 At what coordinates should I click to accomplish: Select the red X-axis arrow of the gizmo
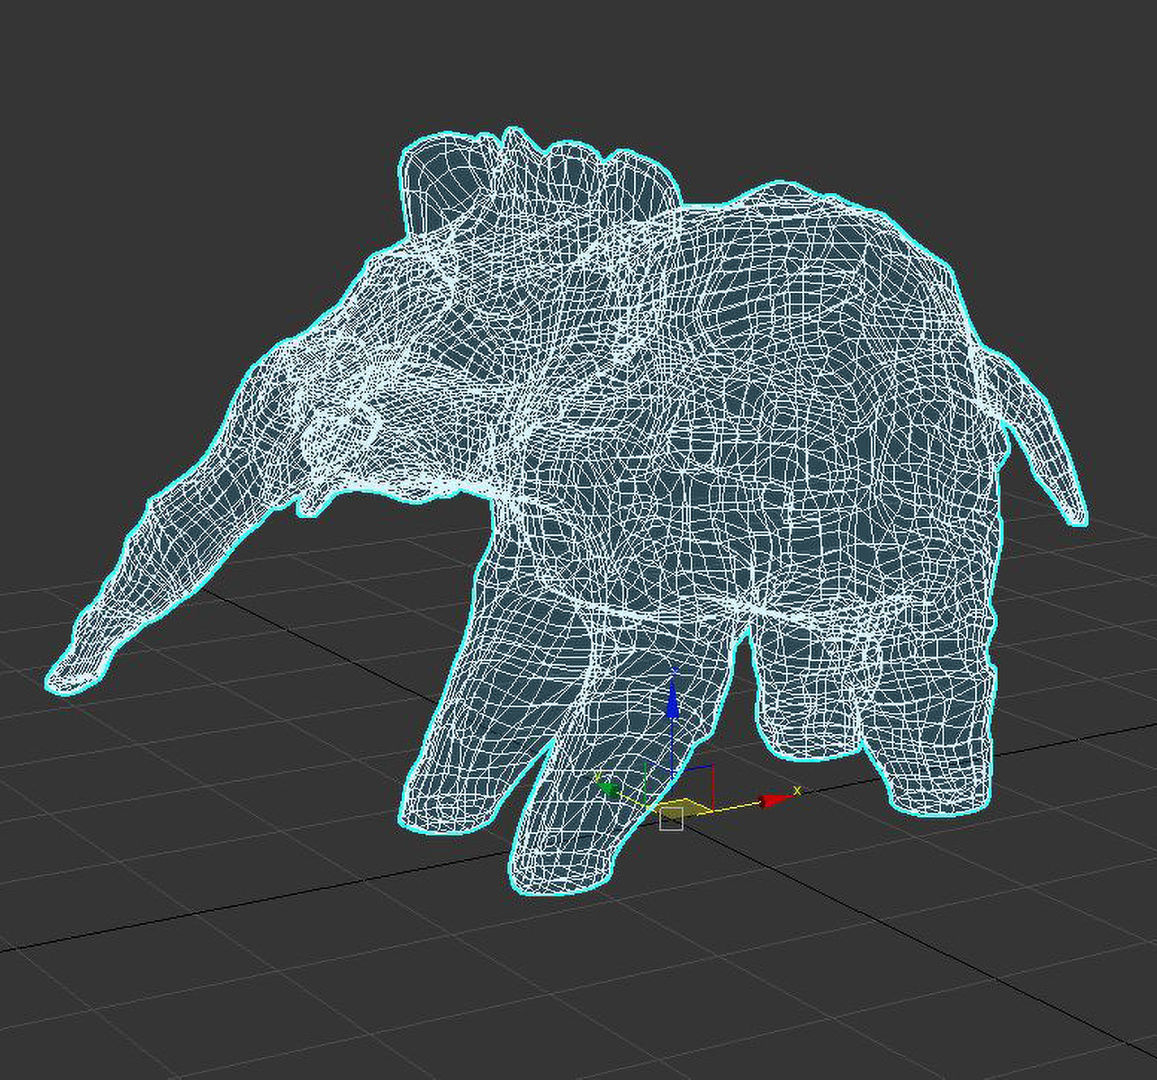775,800
